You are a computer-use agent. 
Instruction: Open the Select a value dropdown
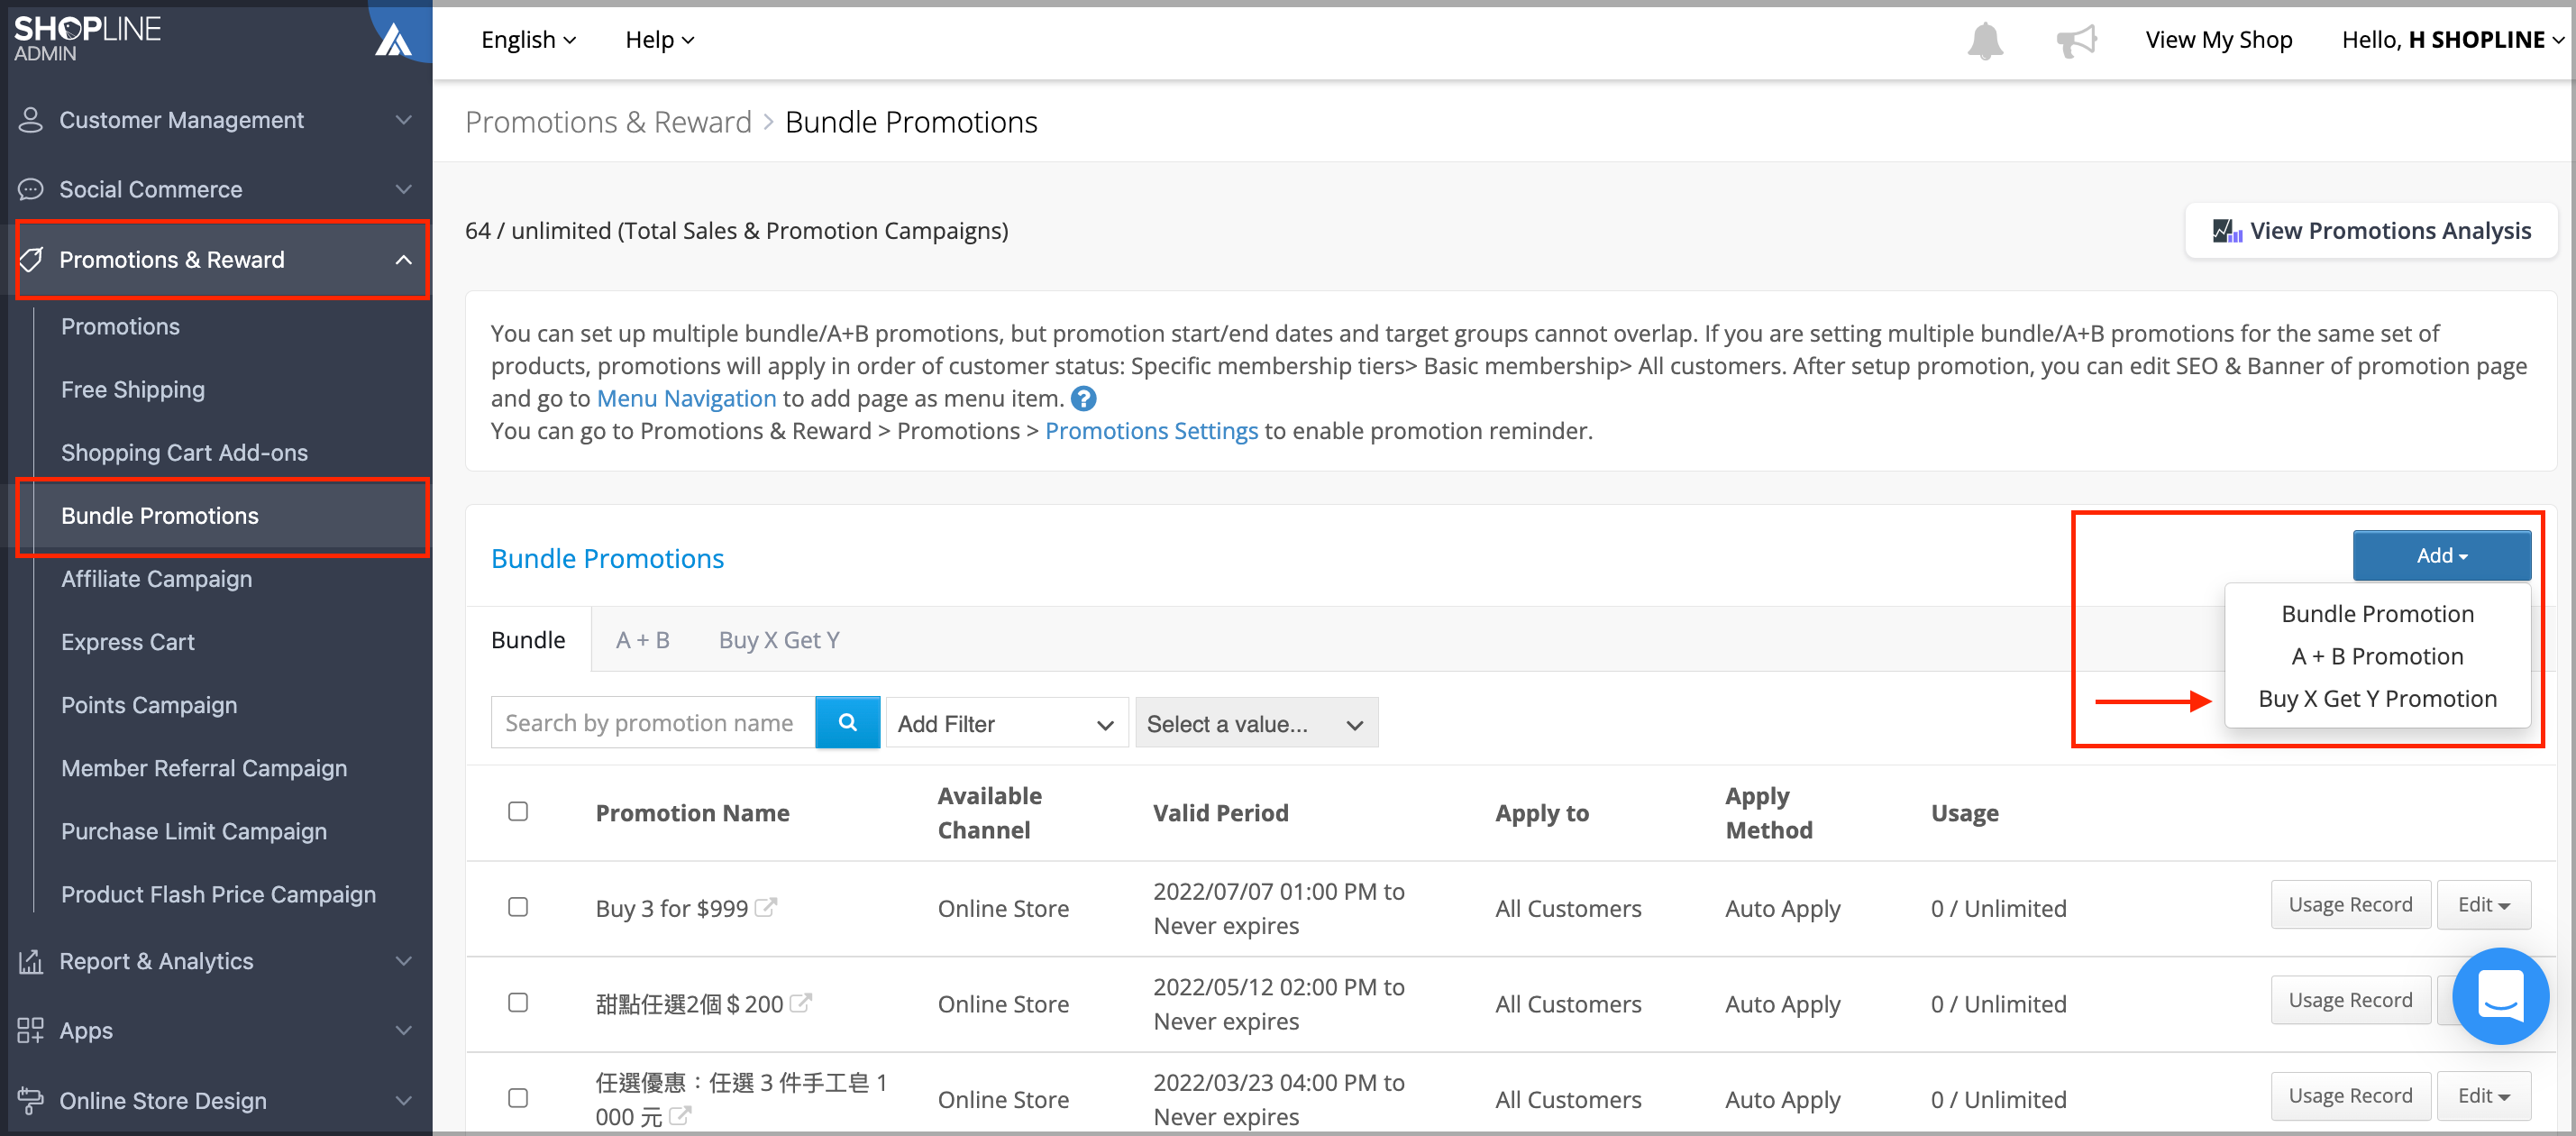pos(1256,723)
